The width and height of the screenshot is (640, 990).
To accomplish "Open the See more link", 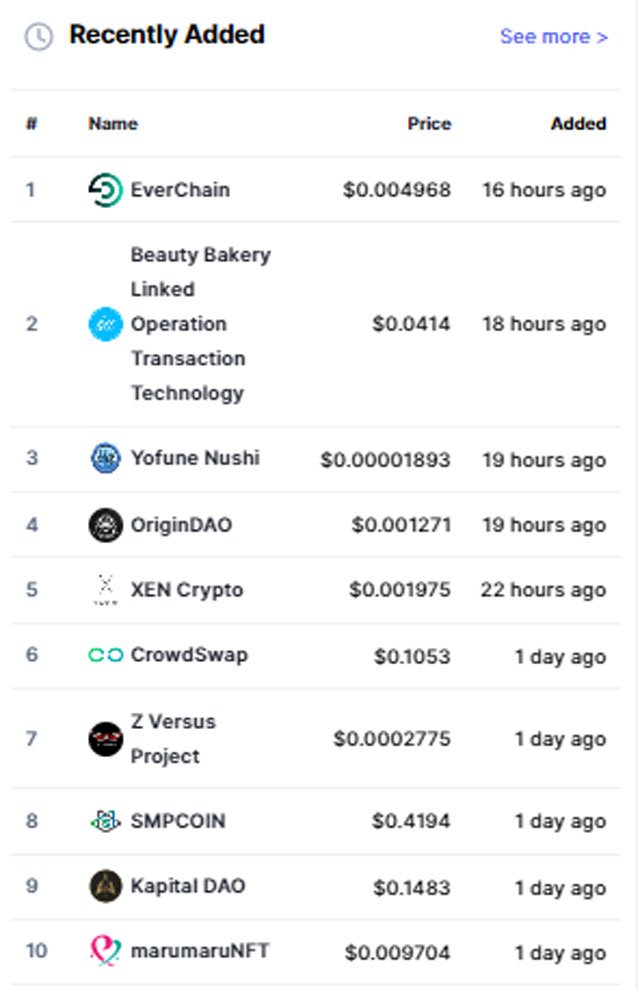I will pyautogui.click(x=554, y=37).
